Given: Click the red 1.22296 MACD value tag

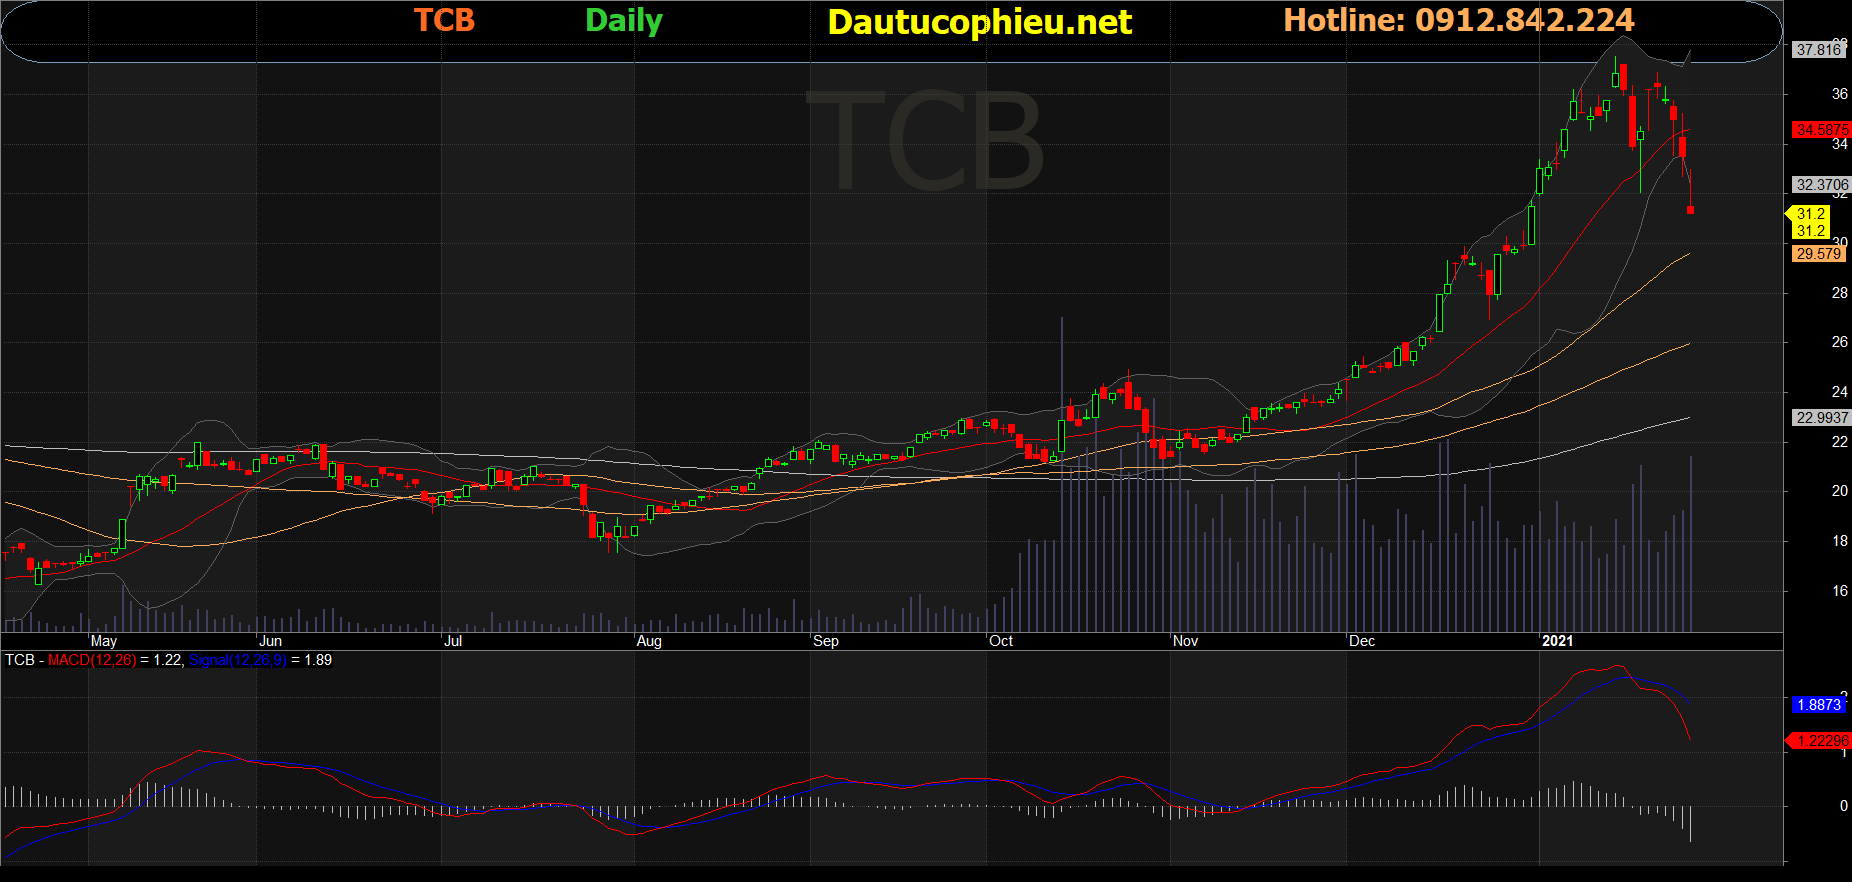Looking at the screenshot, I should (x=1820, y=741).
